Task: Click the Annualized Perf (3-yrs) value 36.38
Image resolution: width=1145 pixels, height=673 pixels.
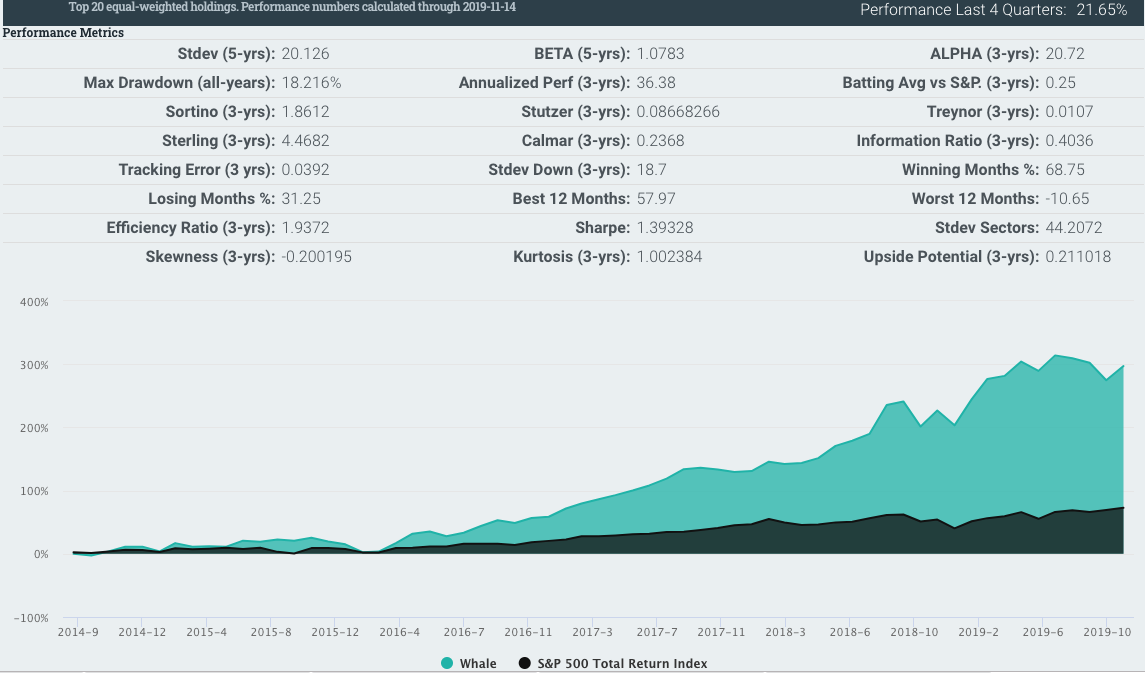Action: coord(656,82)
